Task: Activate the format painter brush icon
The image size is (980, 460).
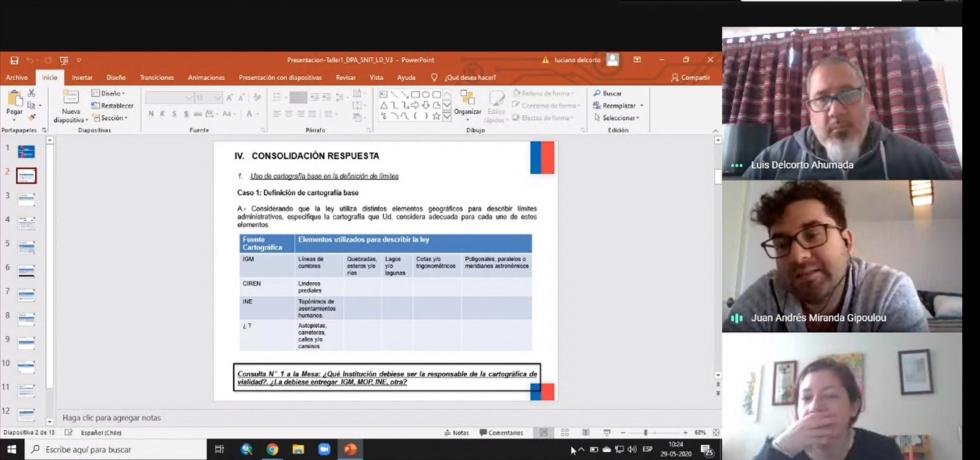Action: coord(31,117)
